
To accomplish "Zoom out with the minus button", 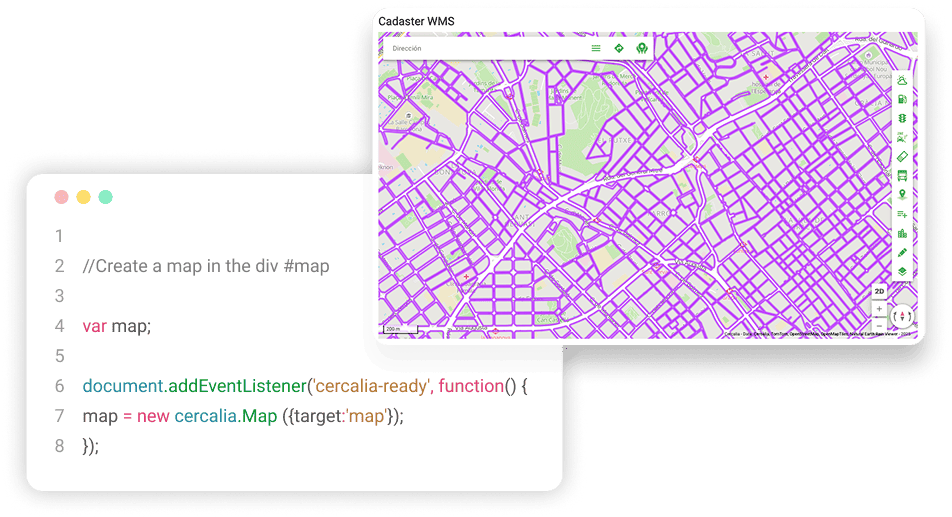I will [879, 325].
